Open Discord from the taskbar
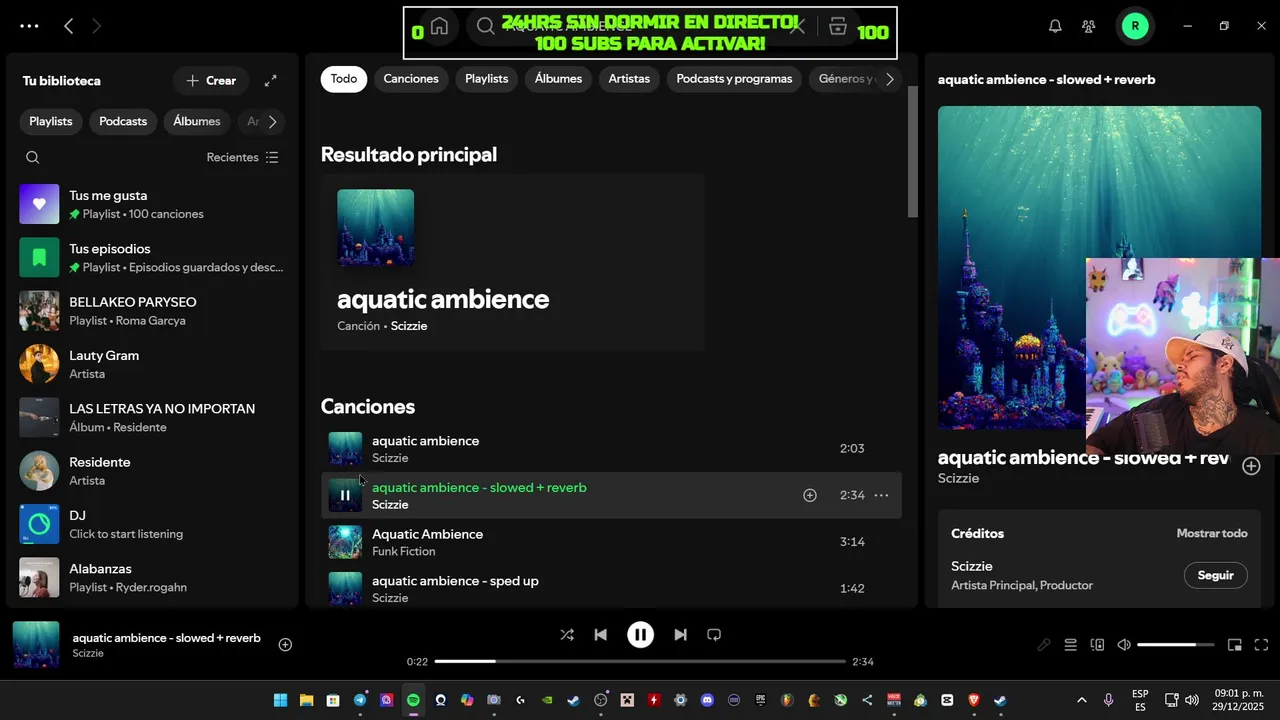Image resolution: width=1280 pixels, height=720 pixels. 708,700
